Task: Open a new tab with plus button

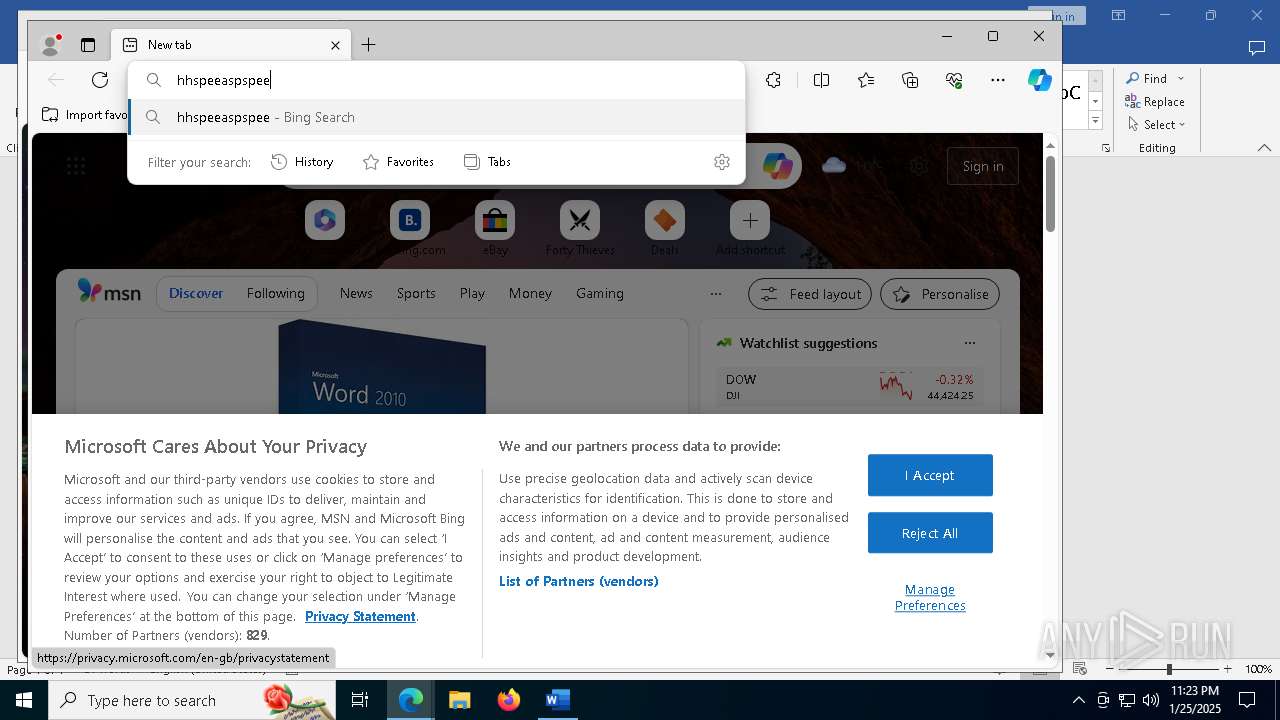Action: click(368, 45)
